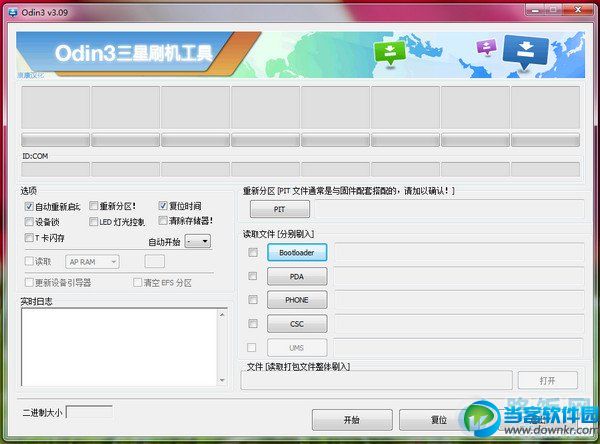This screenshot has width=600, height=444.
Task: Tick the checkbox beside PHONE
Action: [253, 299]
